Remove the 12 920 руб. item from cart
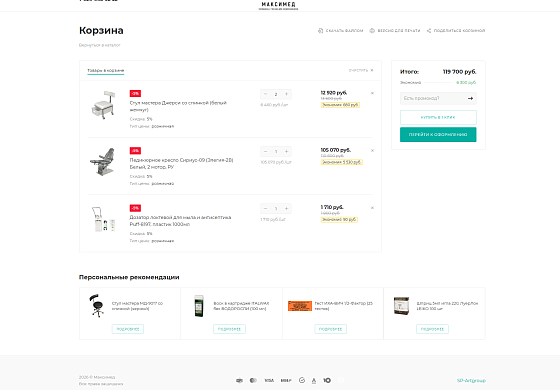Viewport: 560px width, 390px height. click(372, 93)
